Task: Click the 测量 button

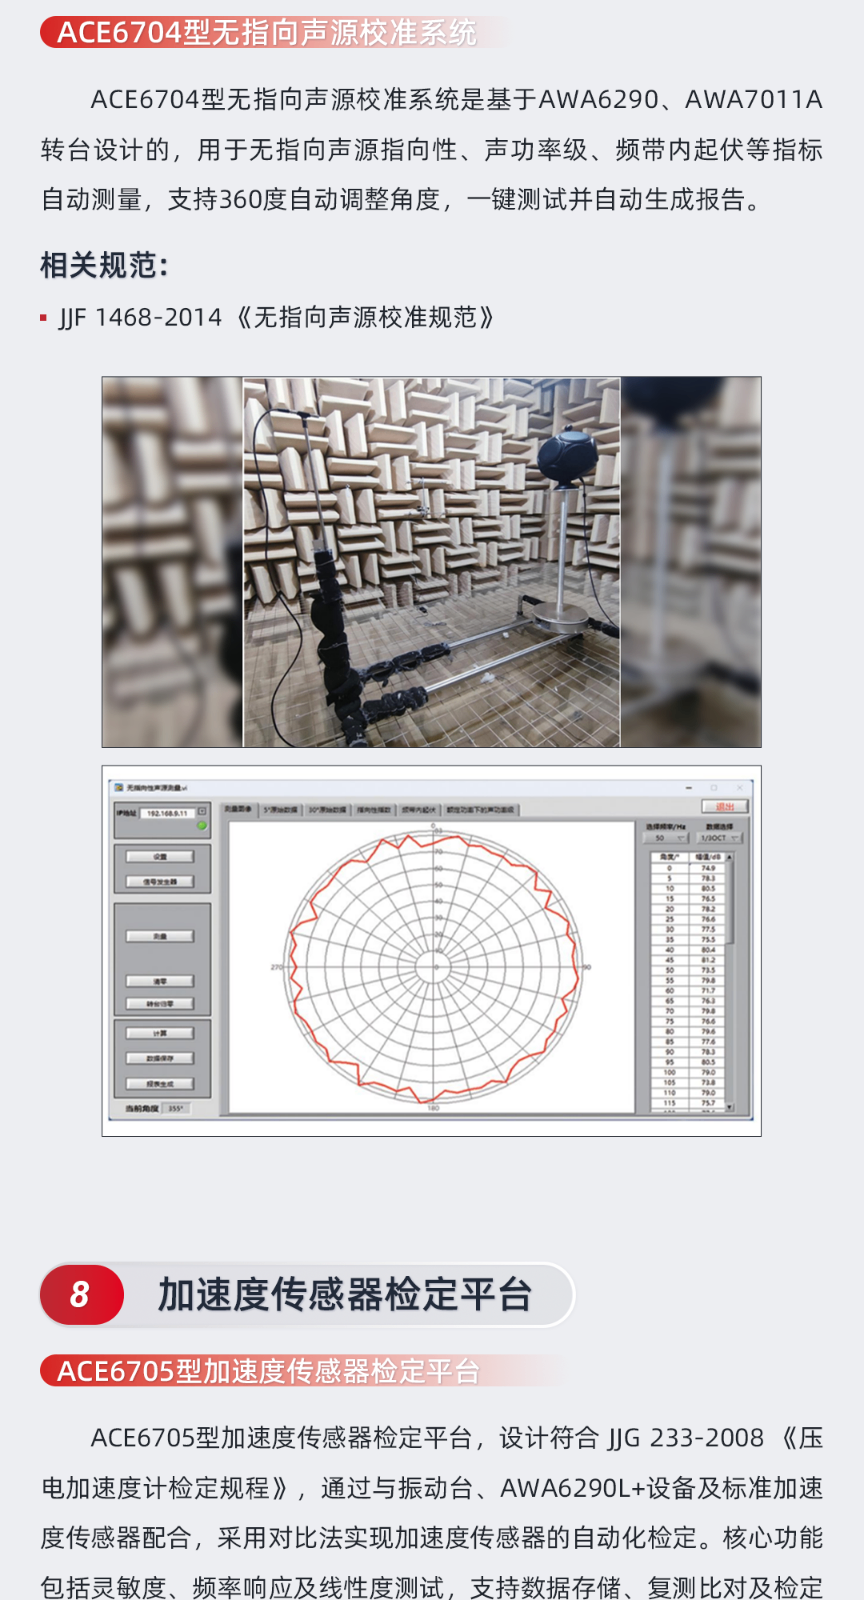Action: coord(161,936)
